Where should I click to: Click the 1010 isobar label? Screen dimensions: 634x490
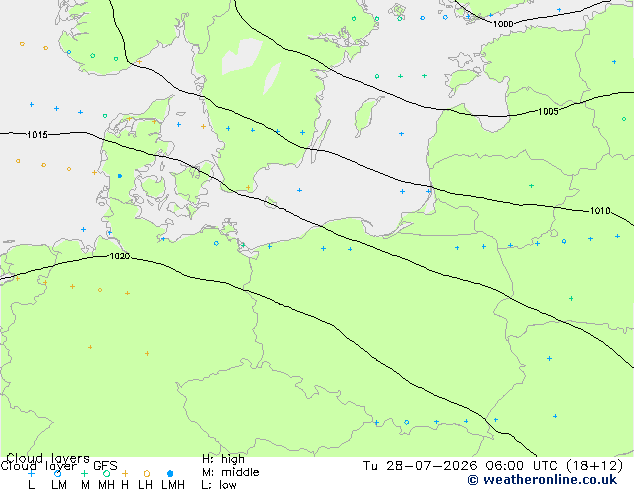click(x=600, y=211)
